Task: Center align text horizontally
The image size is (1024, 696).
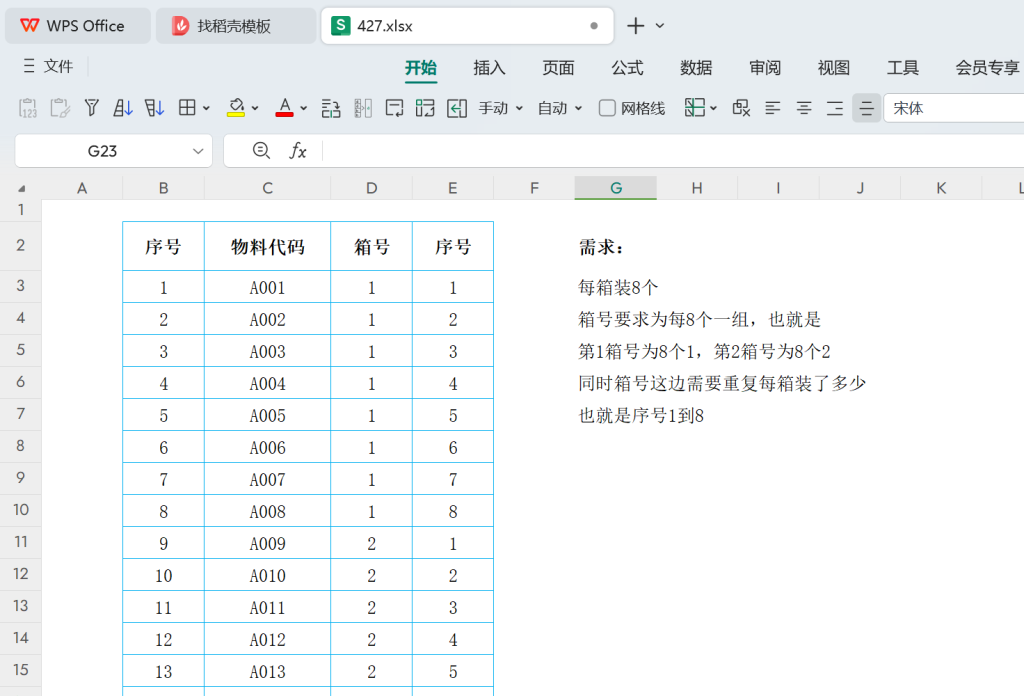Action: [x=804, y=108]
